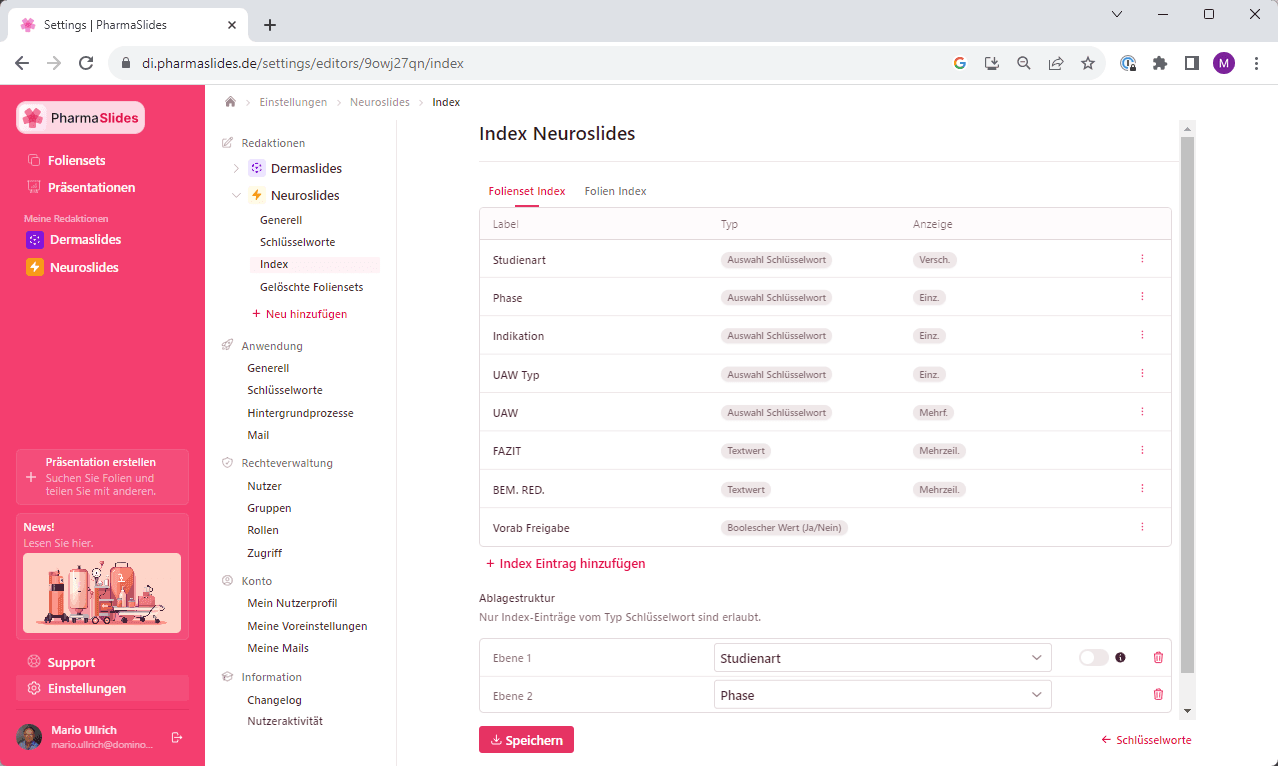Select the Dermaslides icon under Meine Redaktionen
The height and width of the screenshot is (766, 1278).
click(32, 239)
